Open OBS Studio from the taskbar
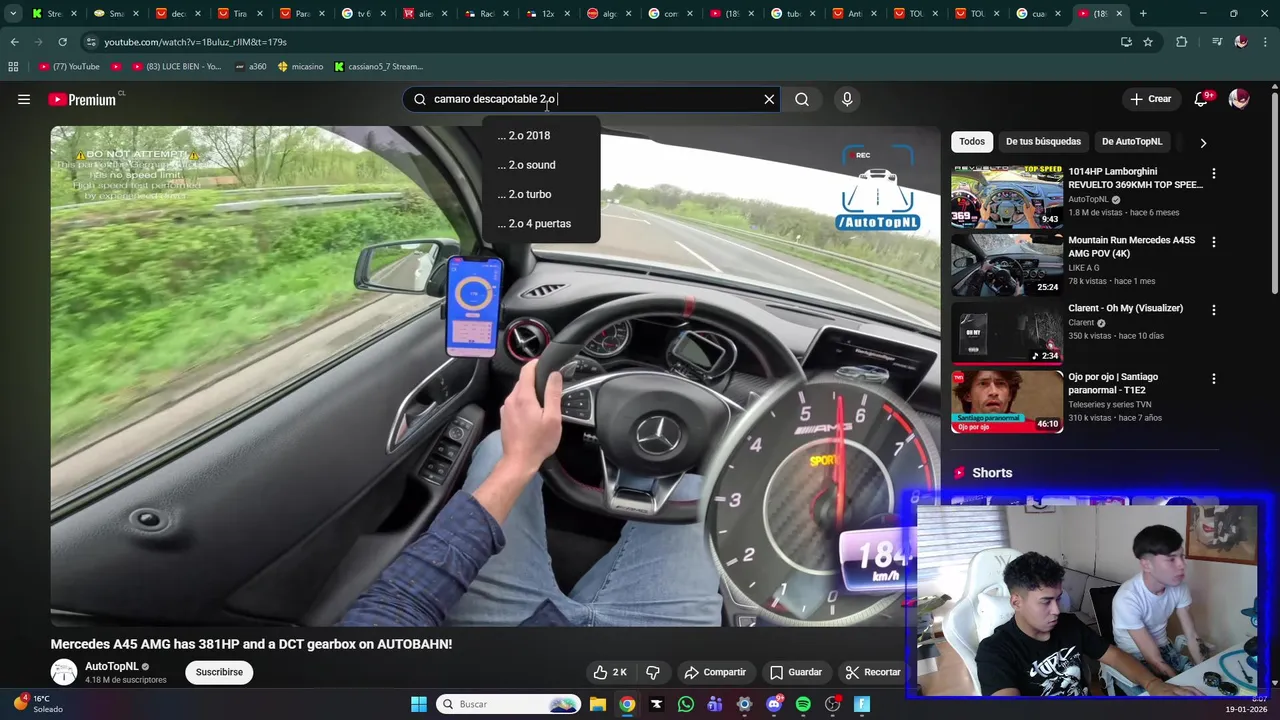 tap(832, 704)
